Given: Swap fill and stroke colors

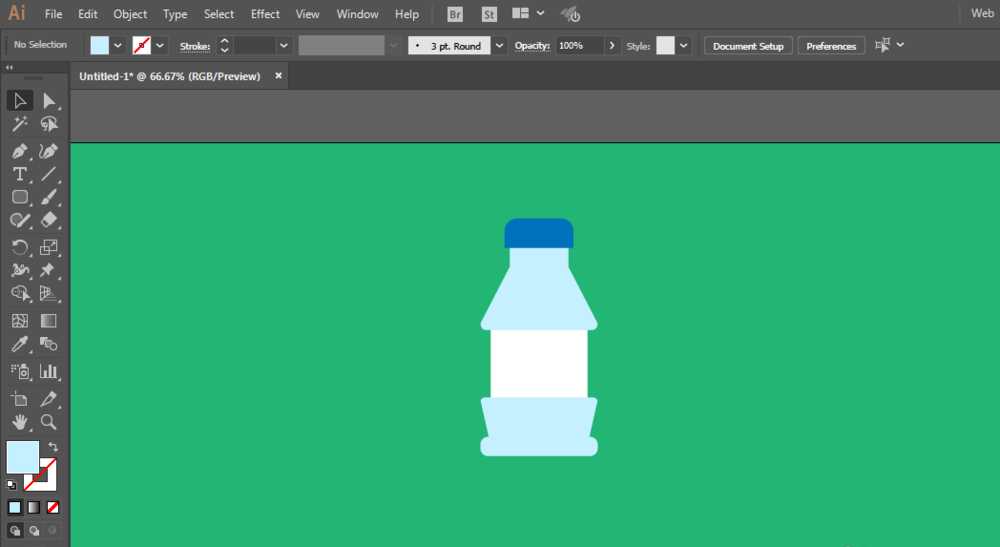Looking at the screenshot, I should pyautogui.click(x=53, y=446).
